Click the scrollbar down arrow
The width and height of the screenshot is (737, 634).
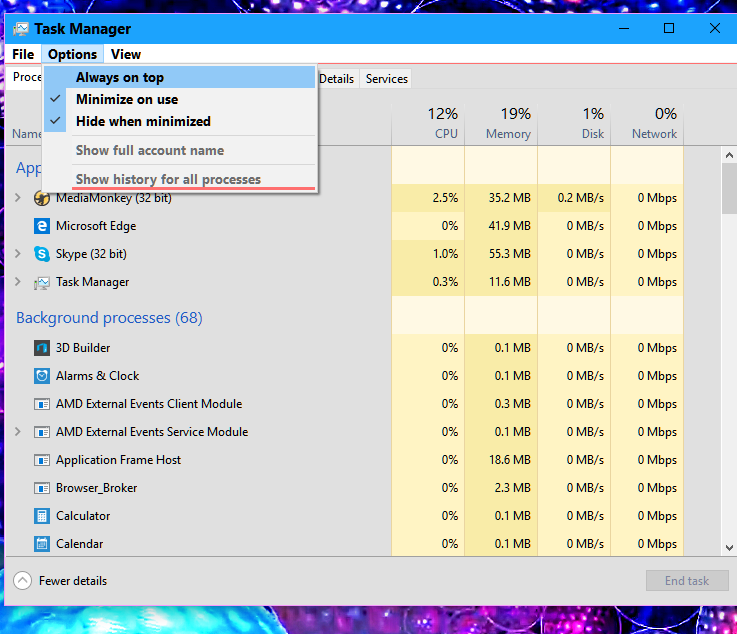coord(729,548)
